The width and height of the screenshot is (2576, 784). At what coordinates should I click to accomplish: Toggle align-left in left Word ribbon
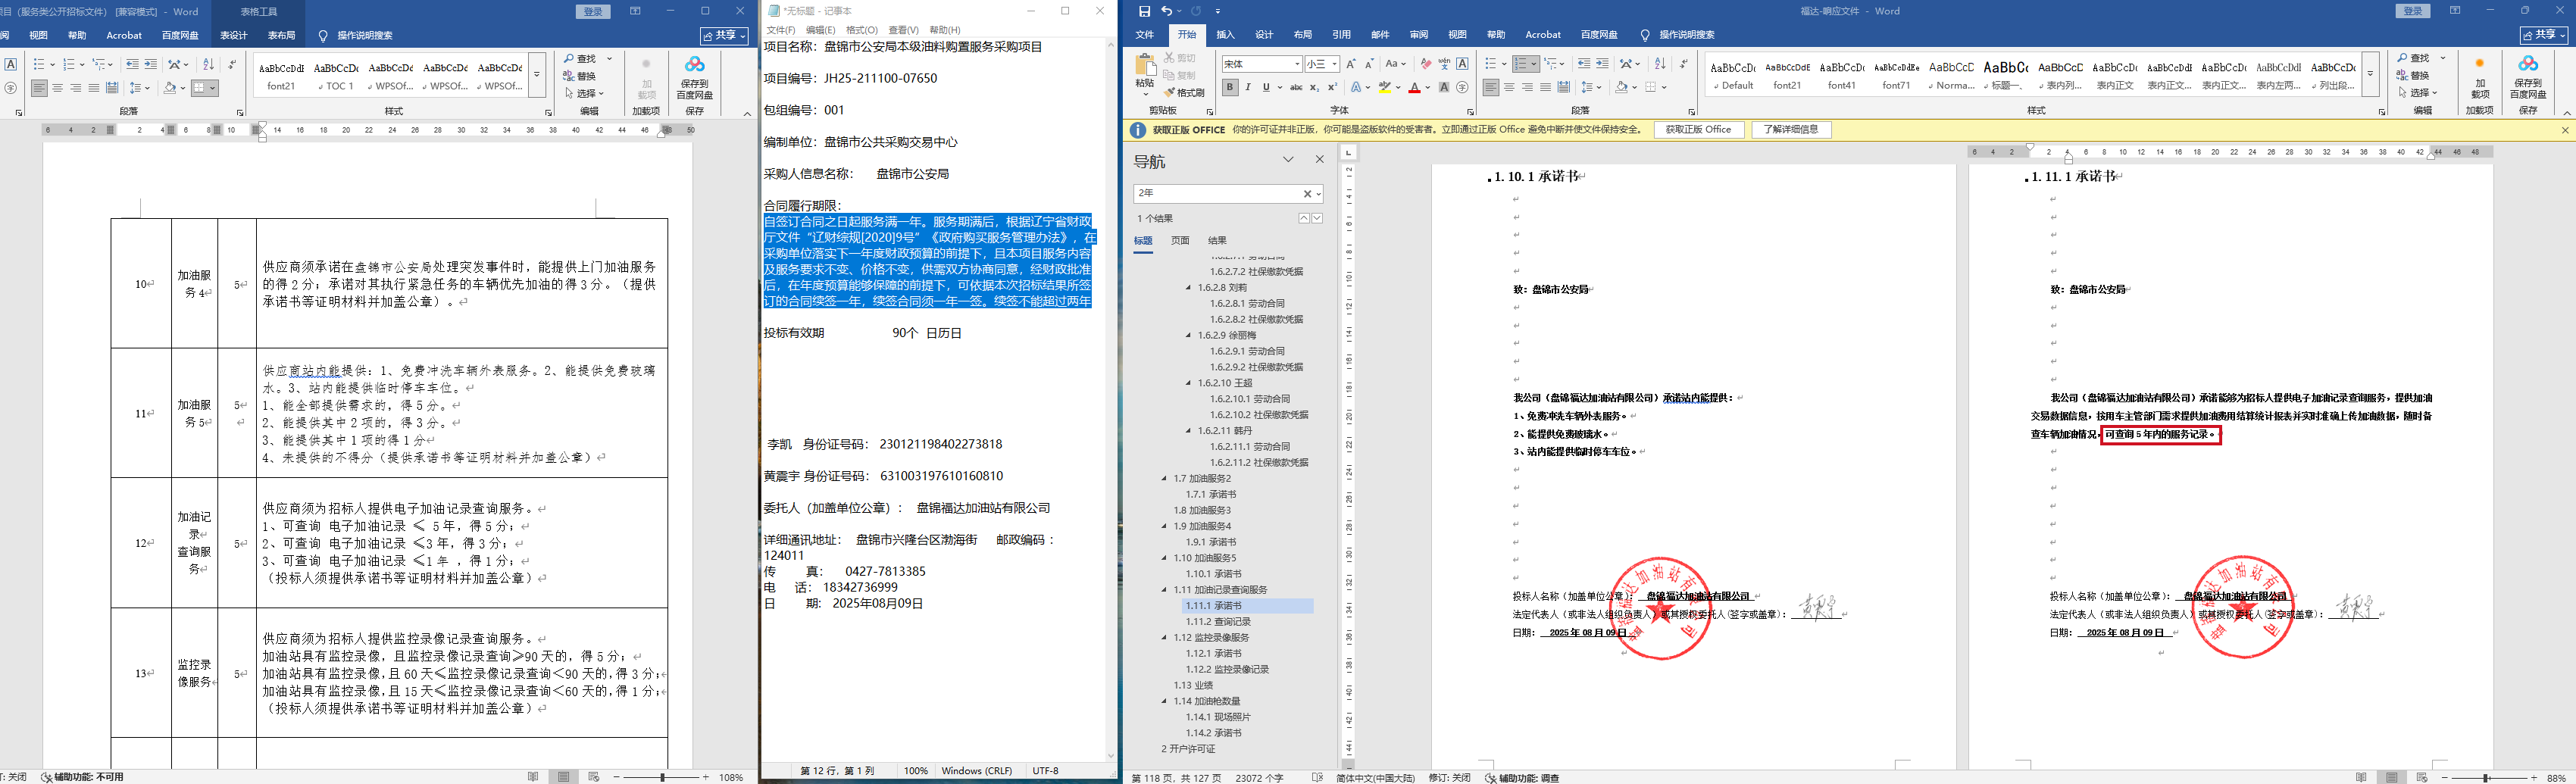(39, 88)
